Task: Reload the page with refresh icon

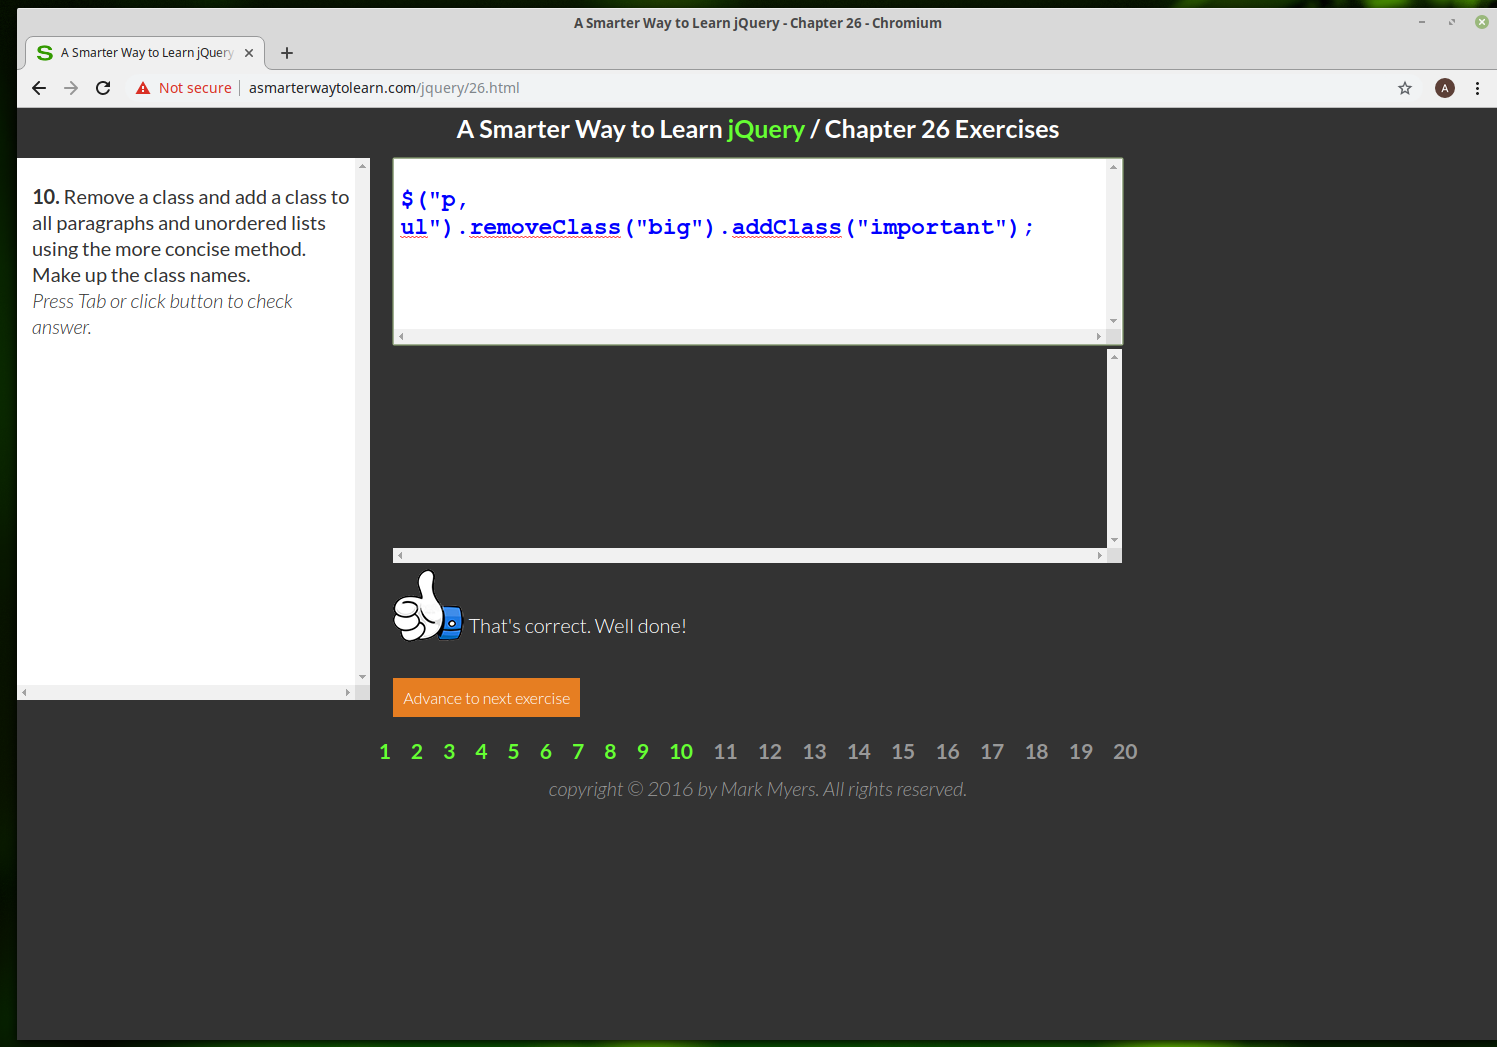Action: [x=103, y=88]
